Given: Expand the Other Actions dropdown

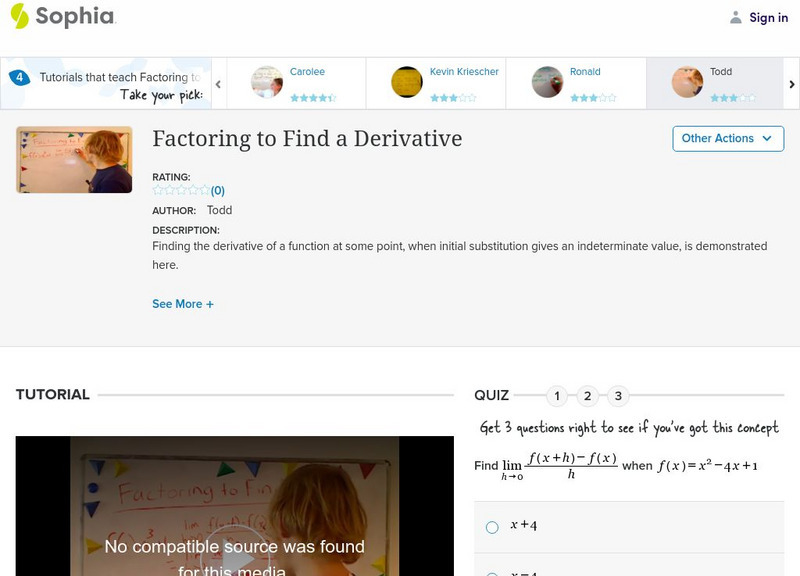Looking at the screenshot, I should click(x=728, y=139).
